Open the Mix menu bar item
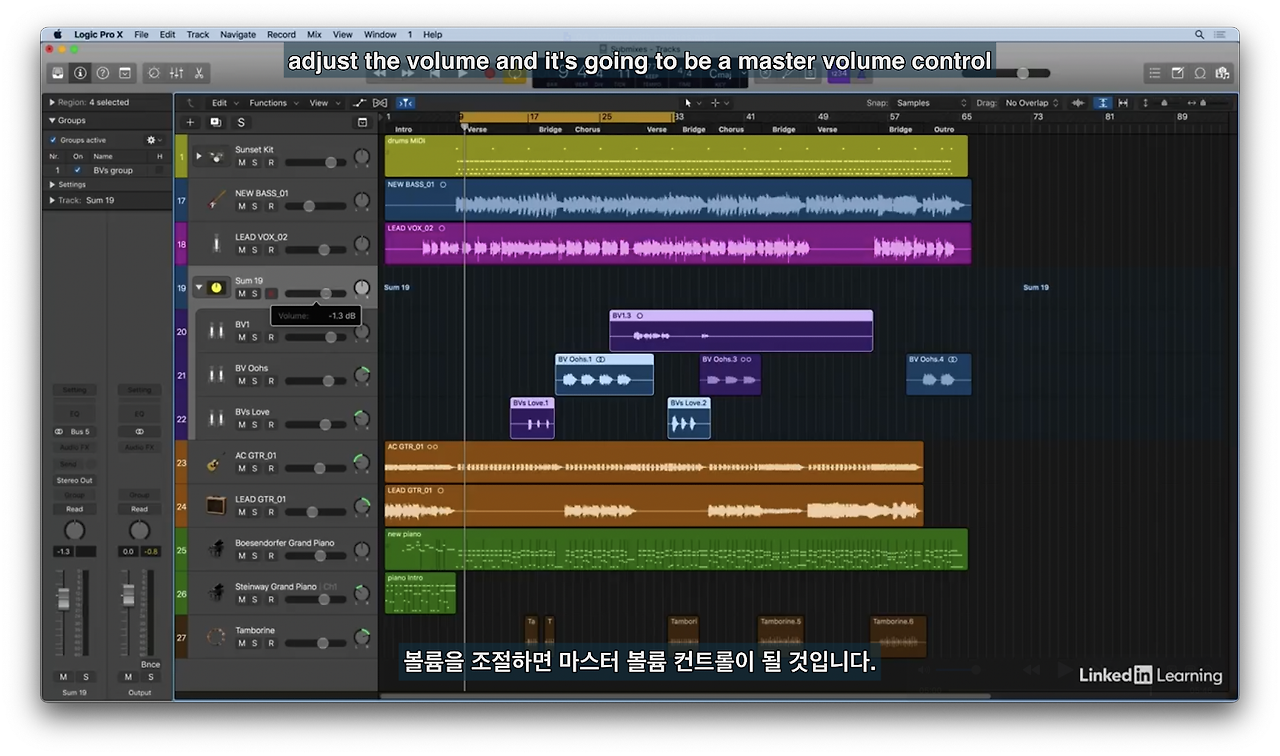The height and width of the screenshot is (756, 1280). [x=314, y=35]
